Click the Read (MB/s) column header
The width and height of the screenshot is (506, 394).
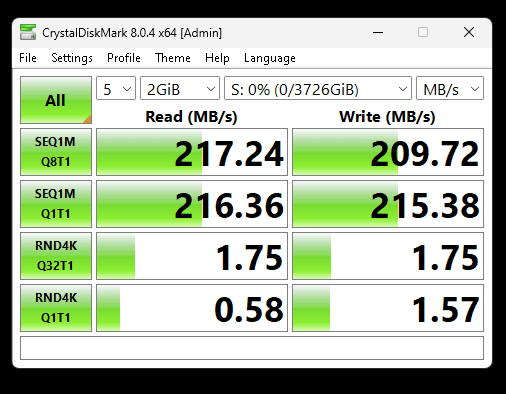(191, 117)
